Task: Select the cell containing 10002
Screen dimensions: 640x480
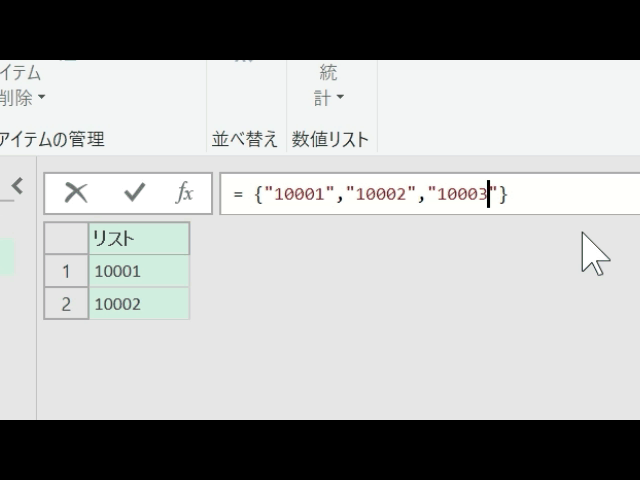Action: click(138, 304)
